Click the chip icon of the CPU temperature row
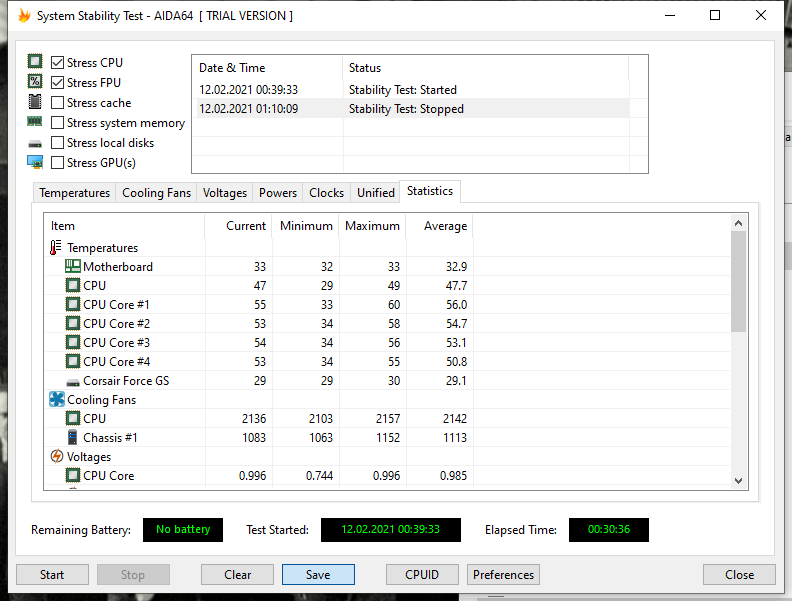This screenshot has height=601, width=792. [x=73, y=285]
